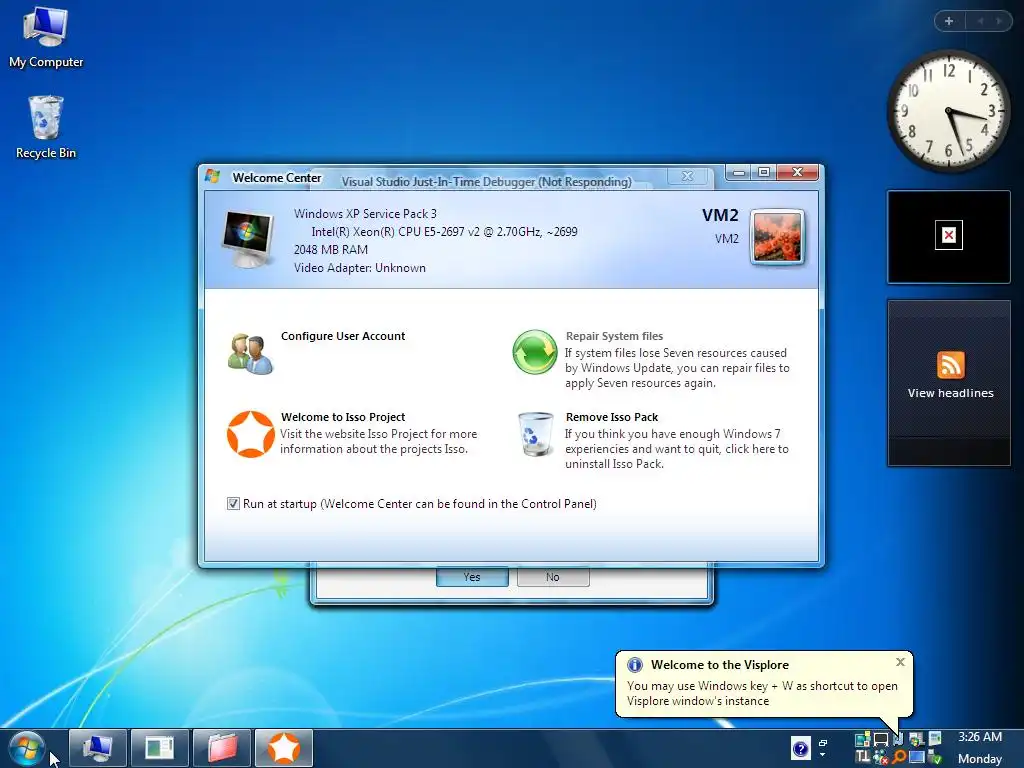The image size is (1024, 768).
Task: Click the safely remove hardware tray icon
Action: [x=935, y=756]
